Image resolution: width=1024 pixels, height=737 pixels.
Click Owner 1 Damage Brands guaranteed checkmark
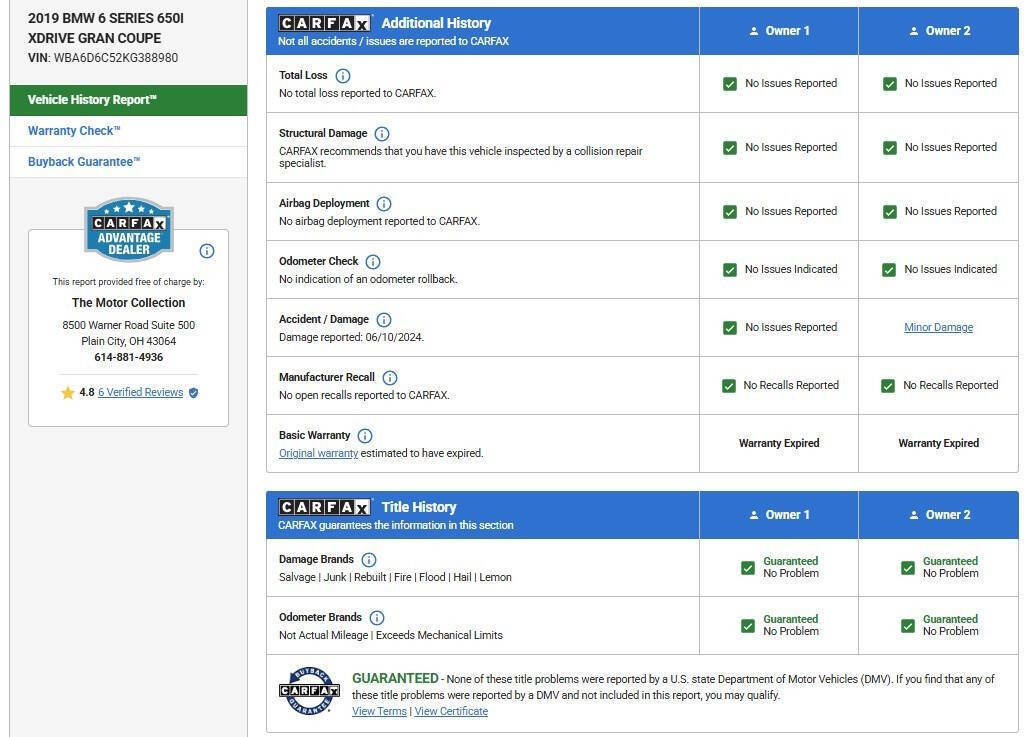click(x=748, y=568)
